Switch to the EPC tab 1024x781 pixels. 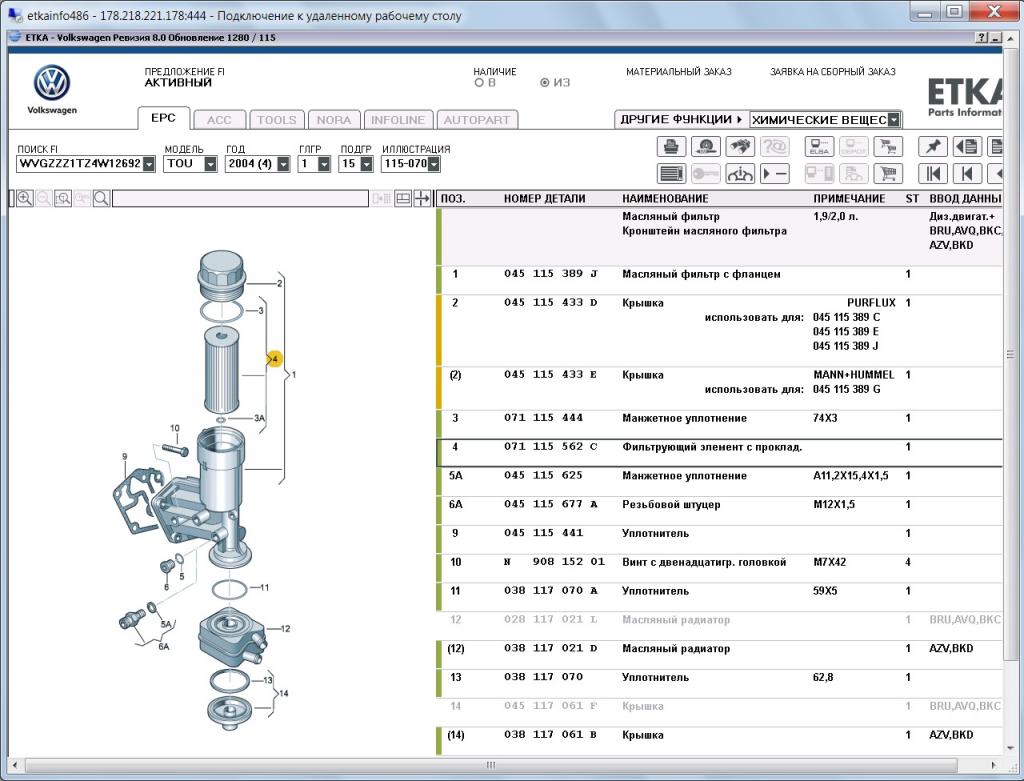click(x=163, y=118)
